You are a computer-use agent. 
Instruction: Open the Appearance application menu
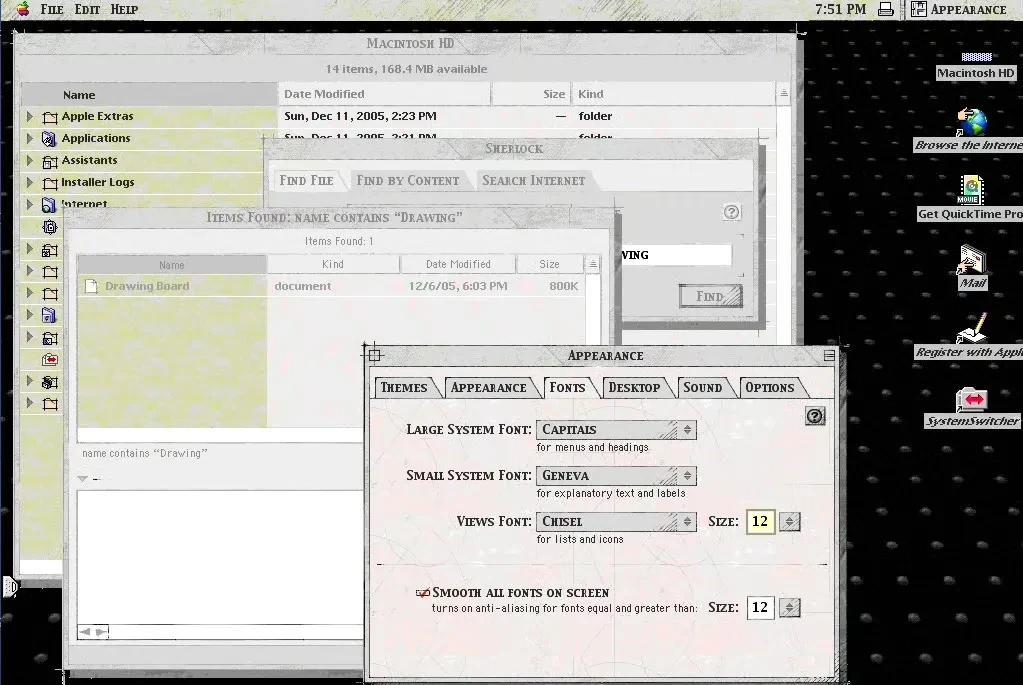(x=958, y=9)
